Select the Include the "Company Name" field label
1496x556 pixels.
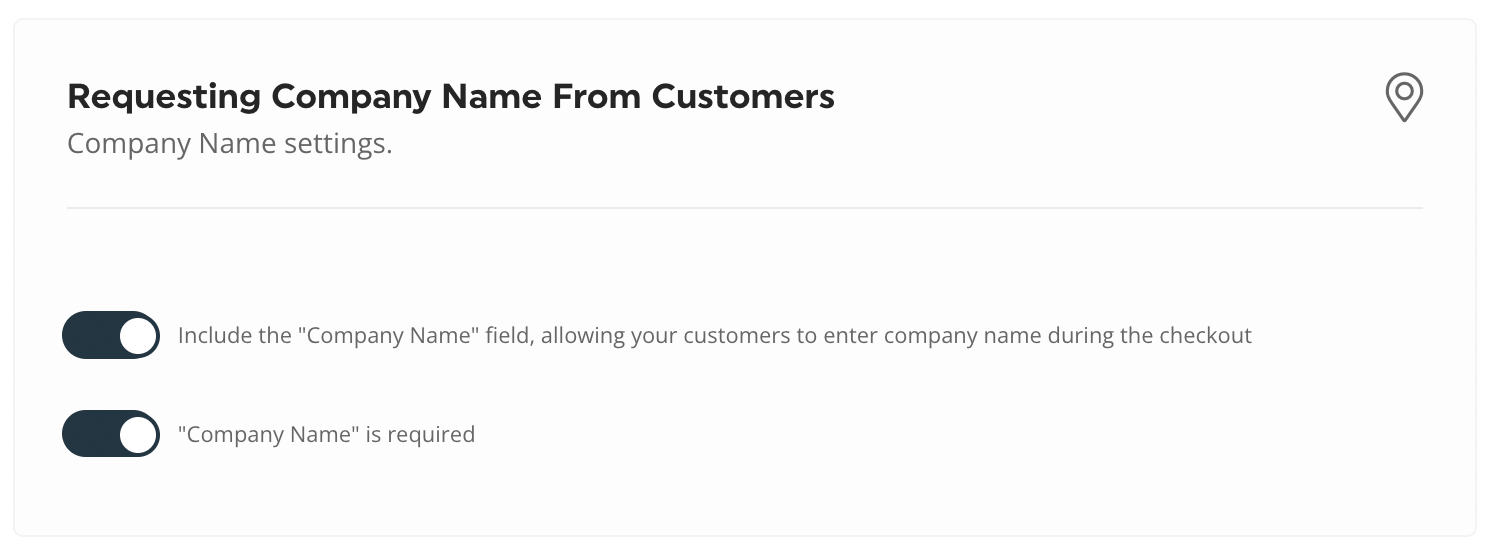click(715, 335)
